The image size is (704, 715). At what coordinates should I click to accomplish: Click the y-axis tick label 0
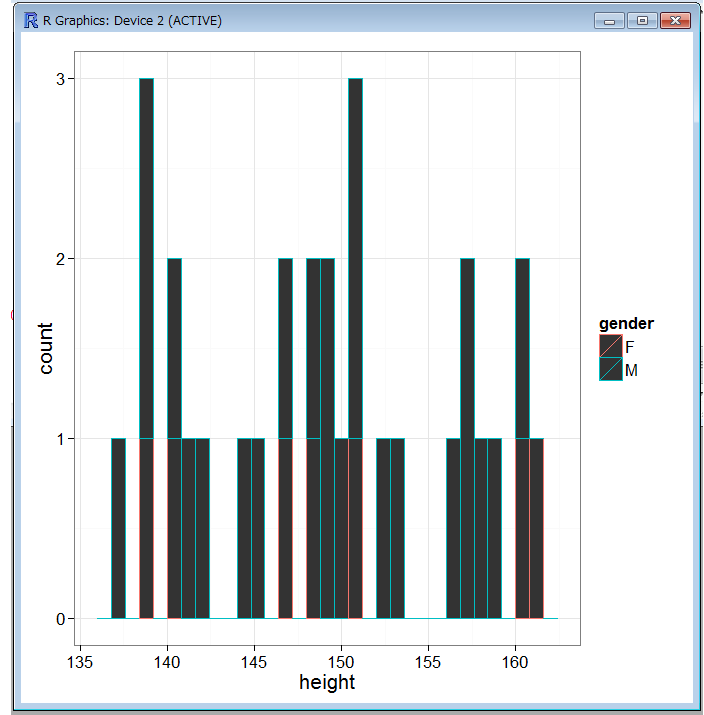coord(60,619)
